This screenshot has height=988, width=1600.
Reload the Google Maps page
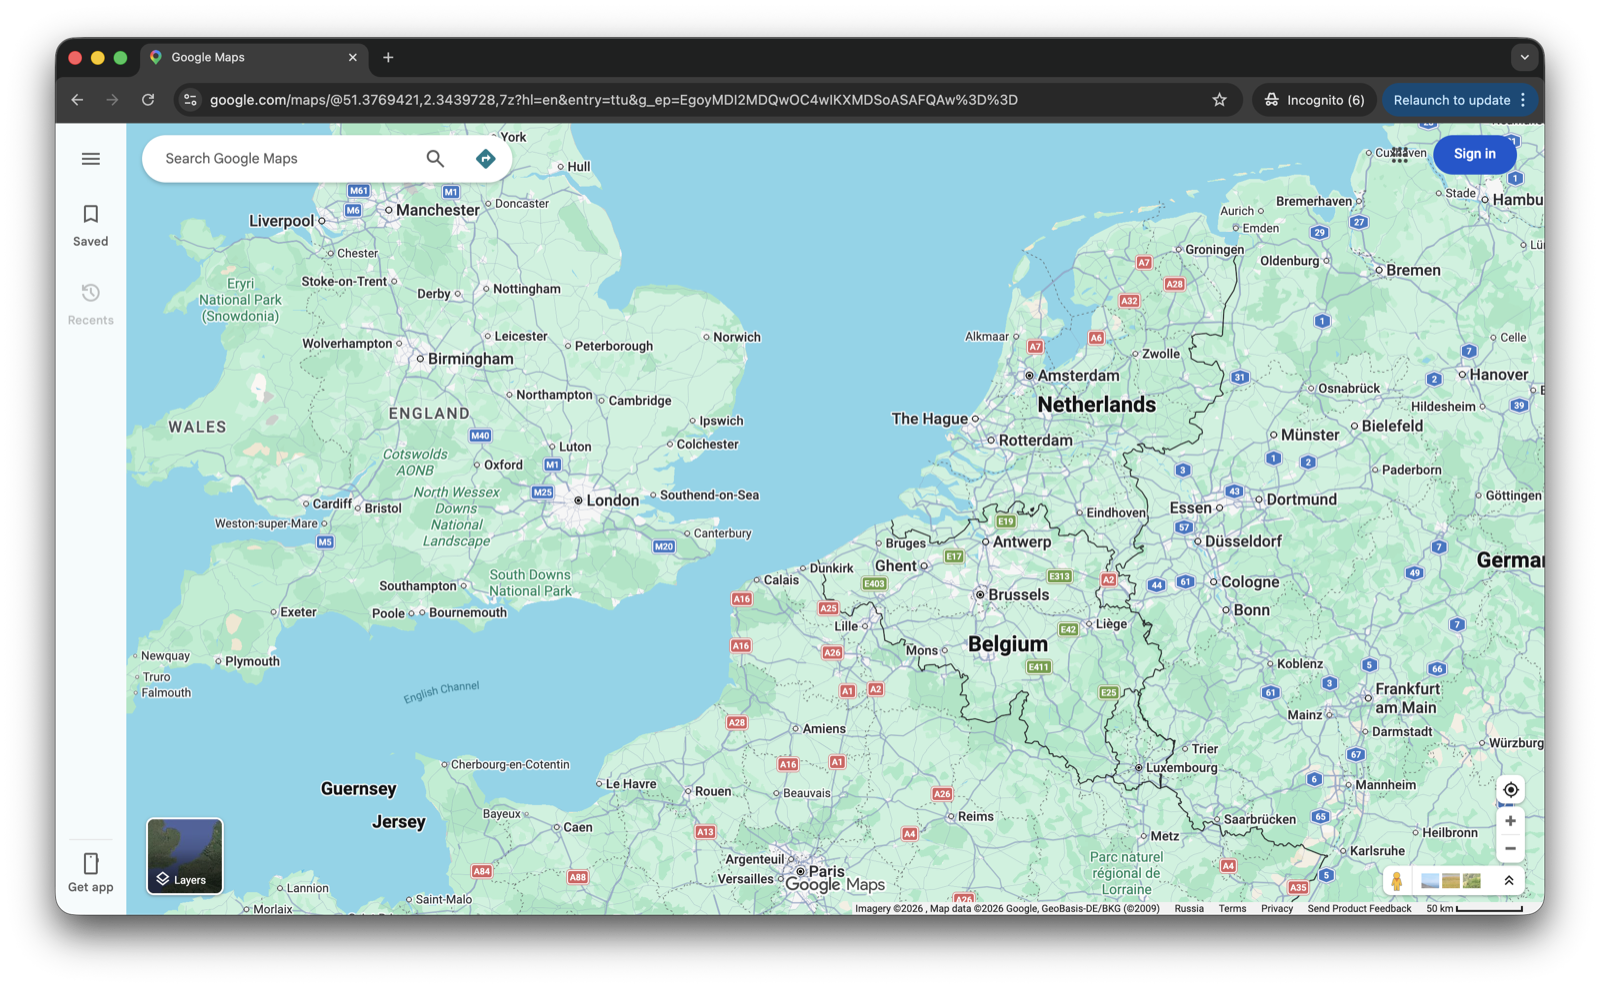click(148, 100)
